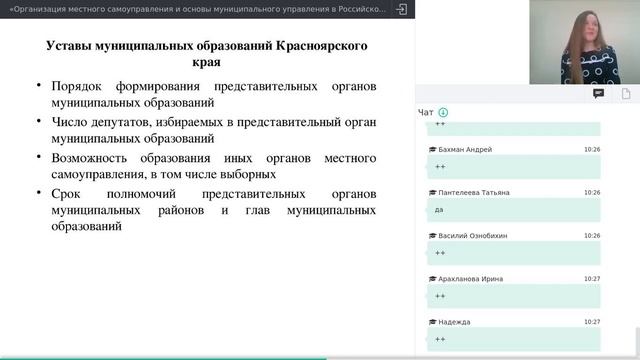The image size is (640, 360).
Task: Select sender name Арахланова Ирина in chat
Action: (x=470, y=279)
